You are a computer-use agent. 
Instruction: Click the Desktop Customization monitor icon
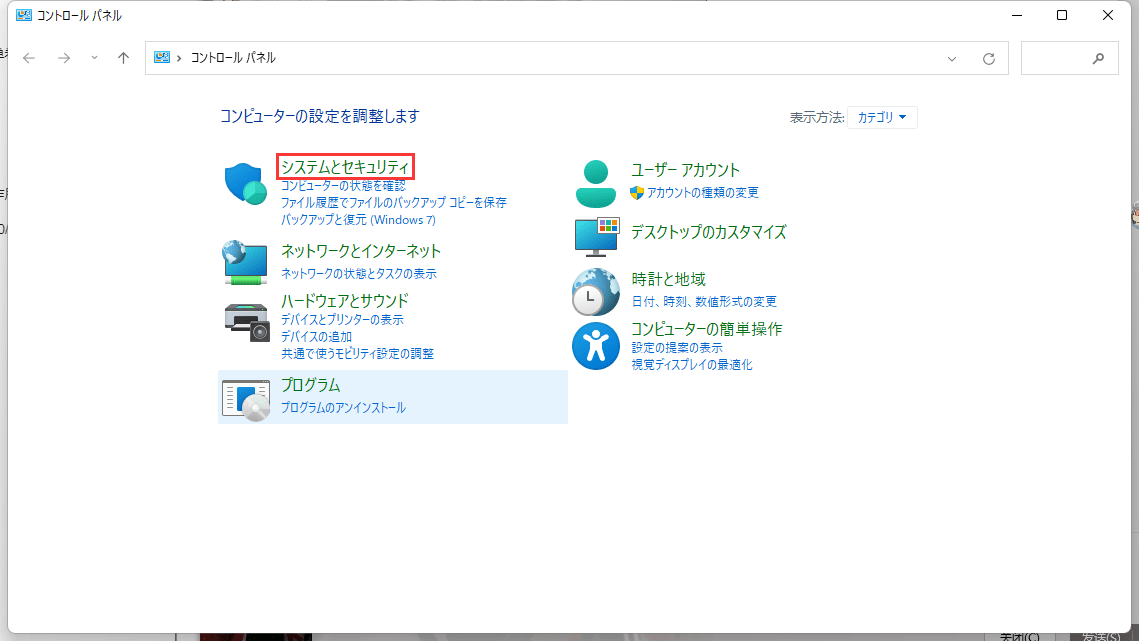tap(596, 237)
